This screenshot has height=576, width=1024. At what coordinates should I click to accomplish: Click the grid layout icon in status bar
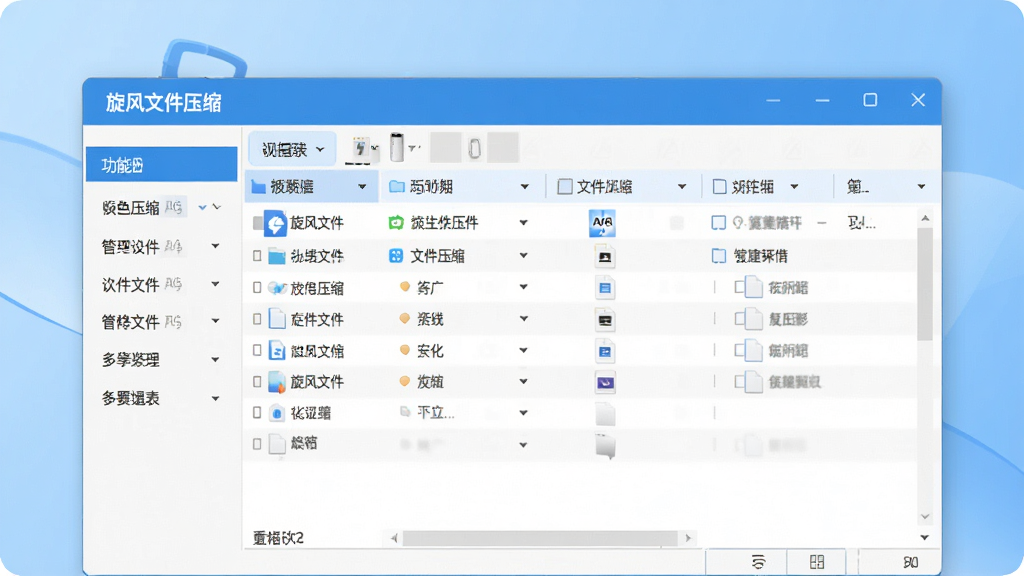(817, 562)
